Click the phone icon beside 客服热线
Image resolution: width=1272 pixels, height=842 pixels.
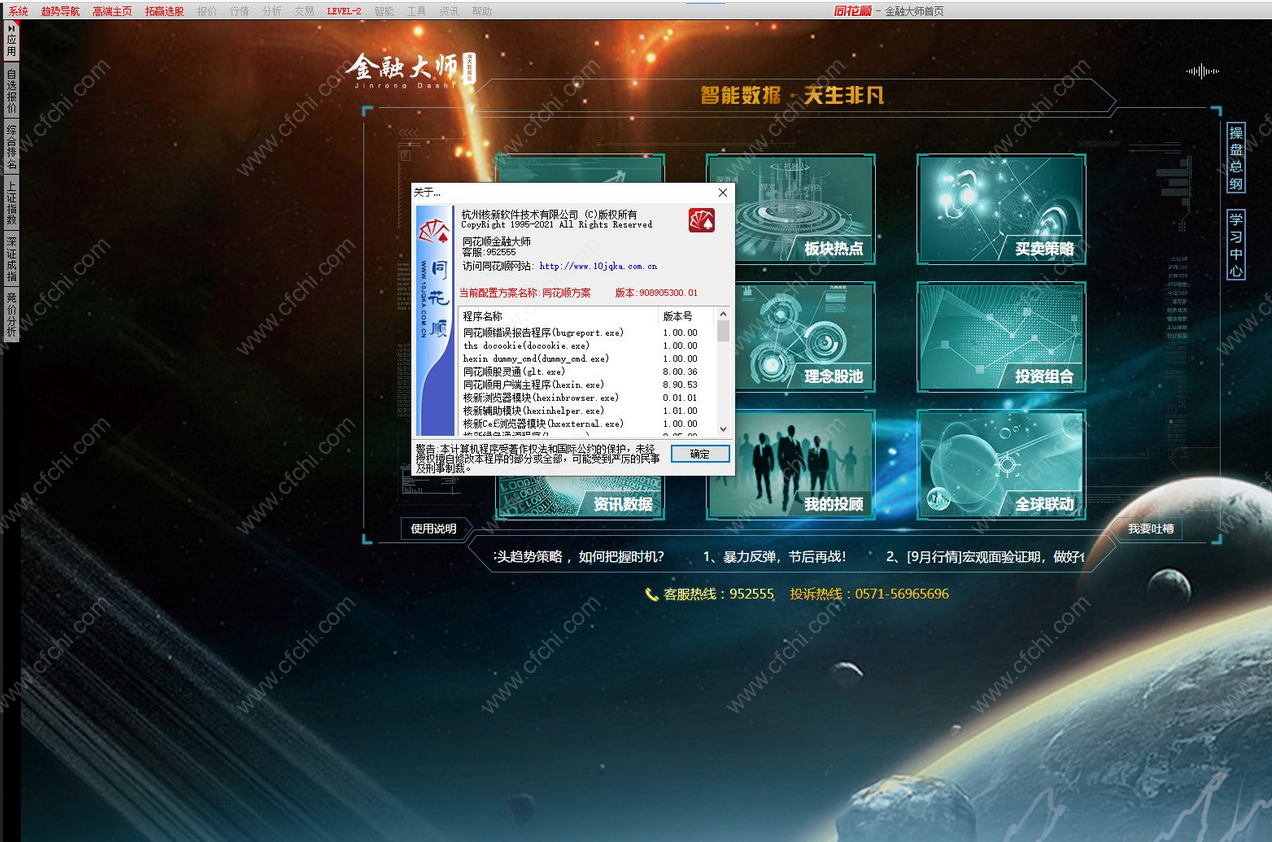point(652,594)
